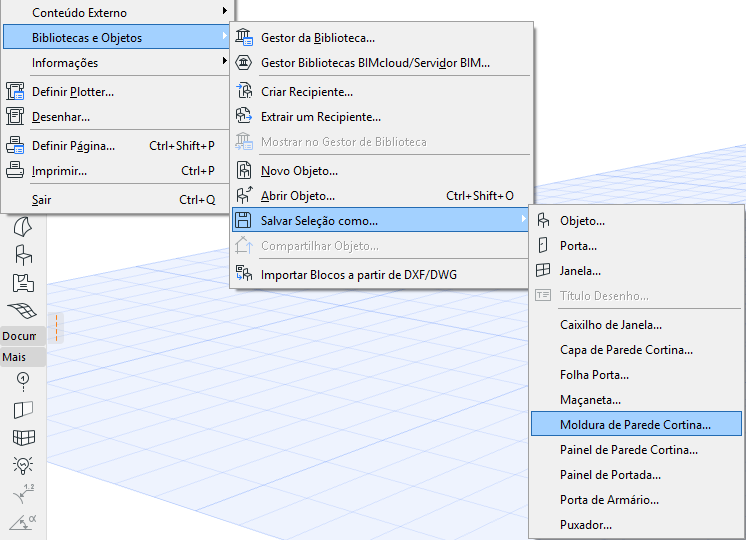Image resolution: width=746 pixels, height=540 pixels.
Task: Choose Desenhar from the menu
Action: coord(116,117)
